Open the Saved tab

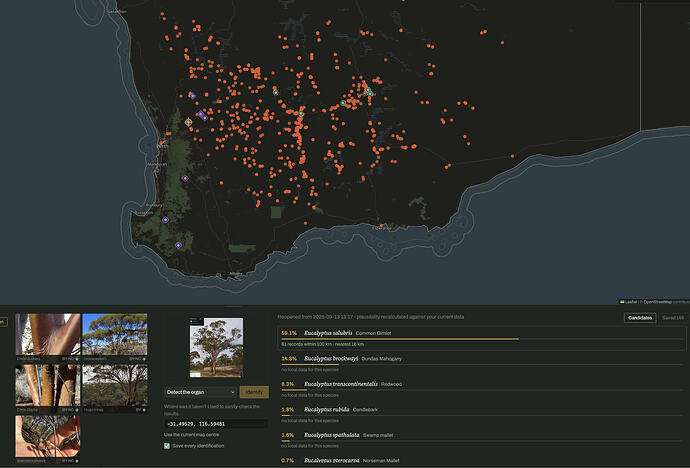pos(673,318)
